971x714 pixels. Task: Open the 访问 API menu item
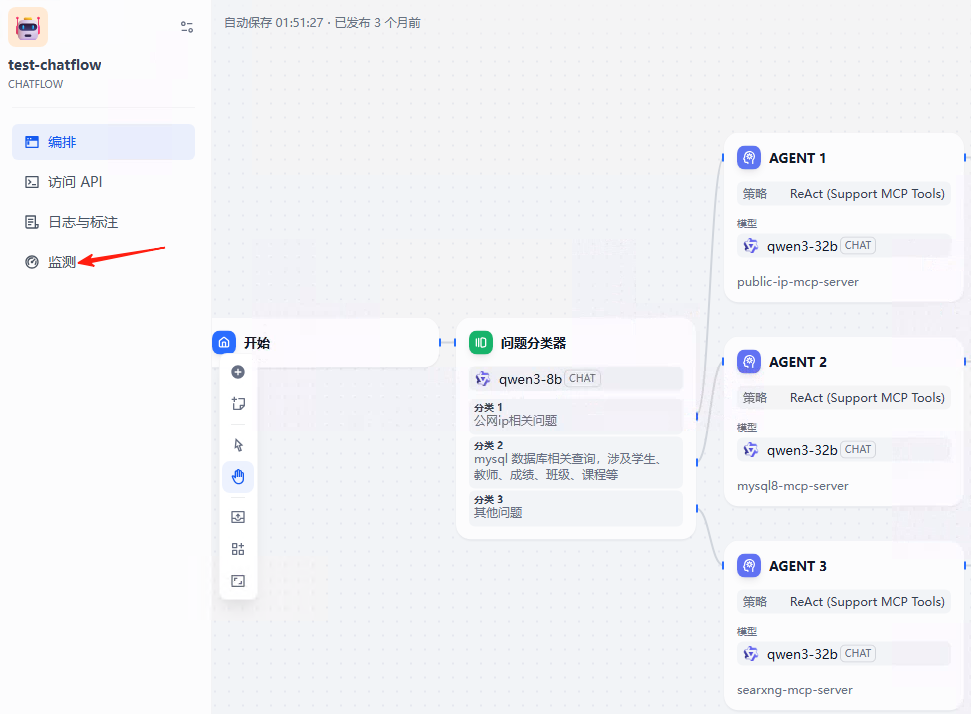(103, 182)
